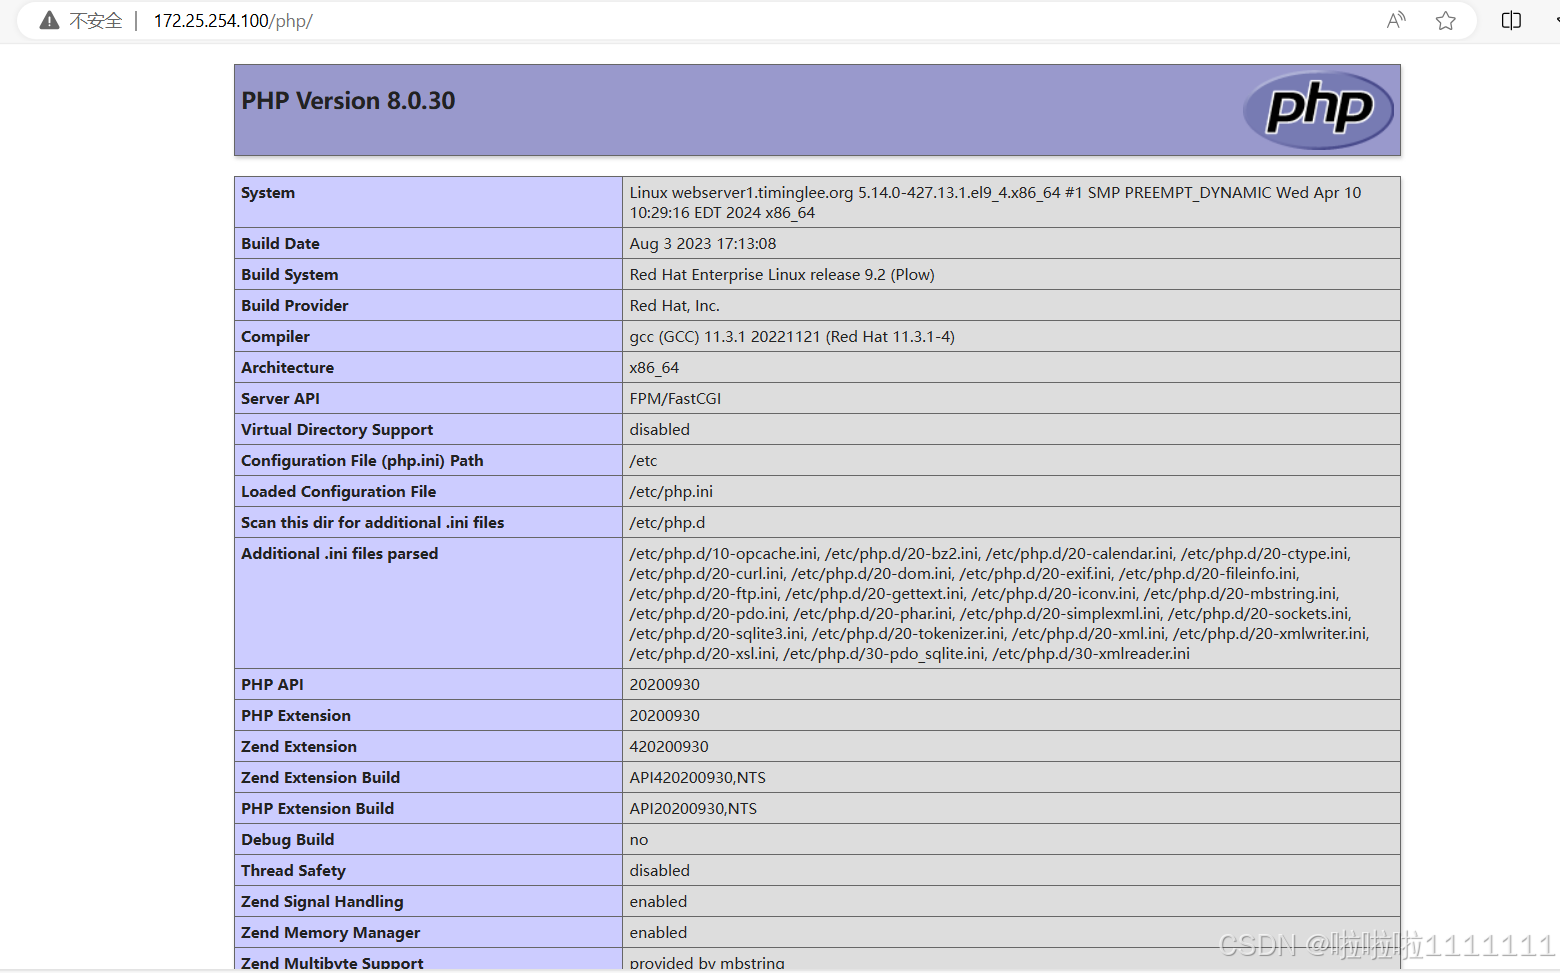Click the Server API label

(280, 399)
